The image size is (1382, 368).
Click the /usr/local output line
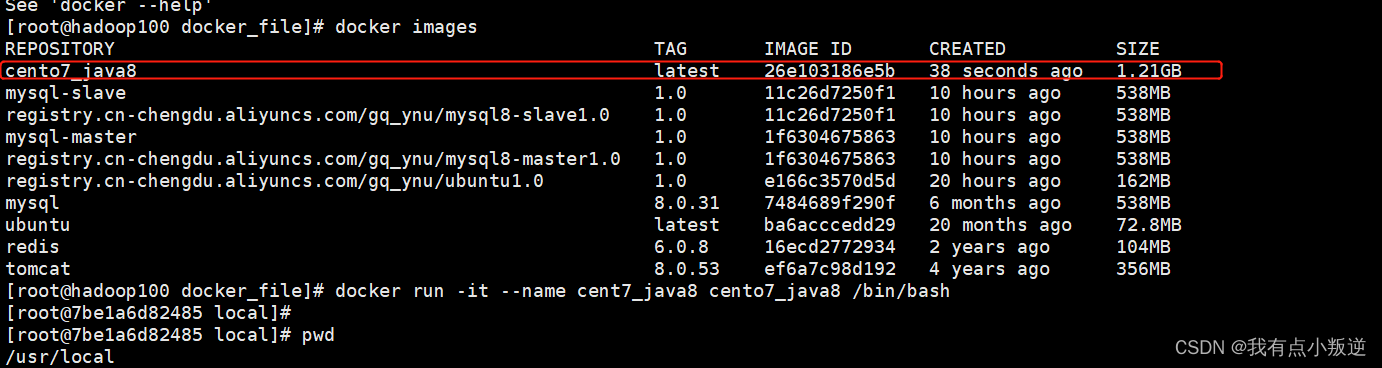pyautogui.click(x=60, y=357)
